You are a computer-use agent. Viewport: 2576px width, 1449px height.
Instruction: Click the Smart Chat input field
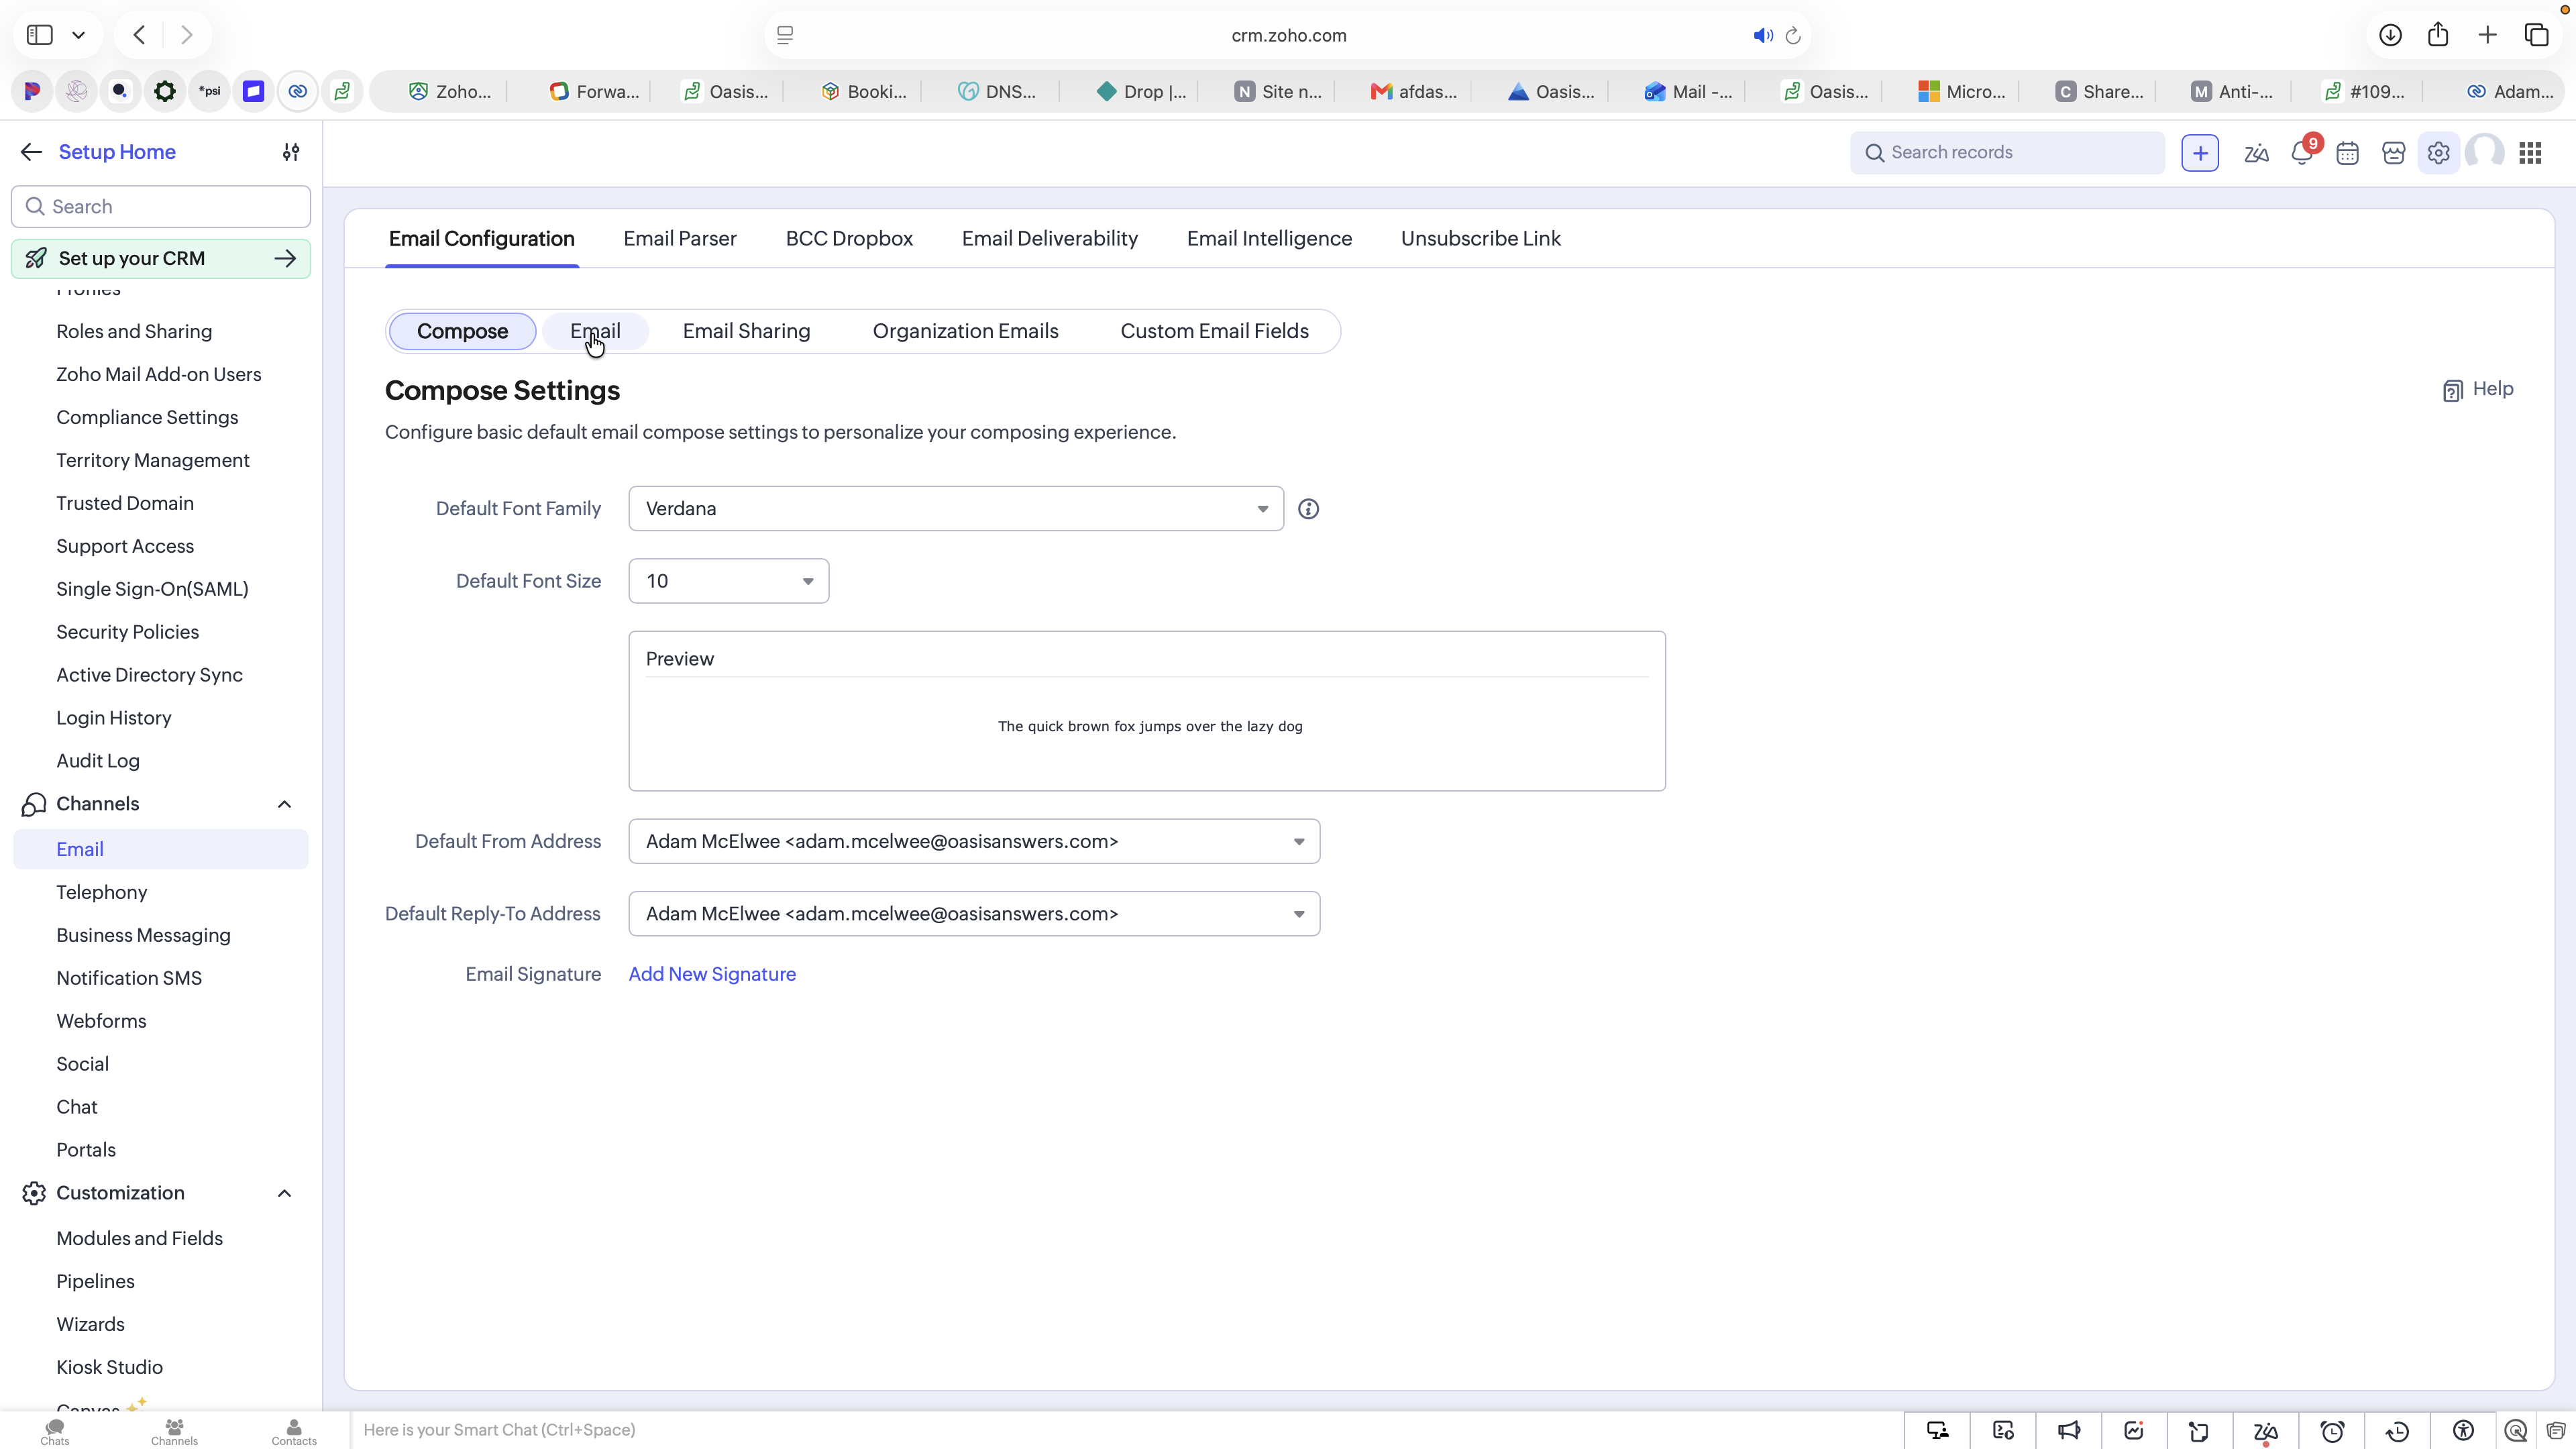pyautogui.click(x=1126, y=1430)
